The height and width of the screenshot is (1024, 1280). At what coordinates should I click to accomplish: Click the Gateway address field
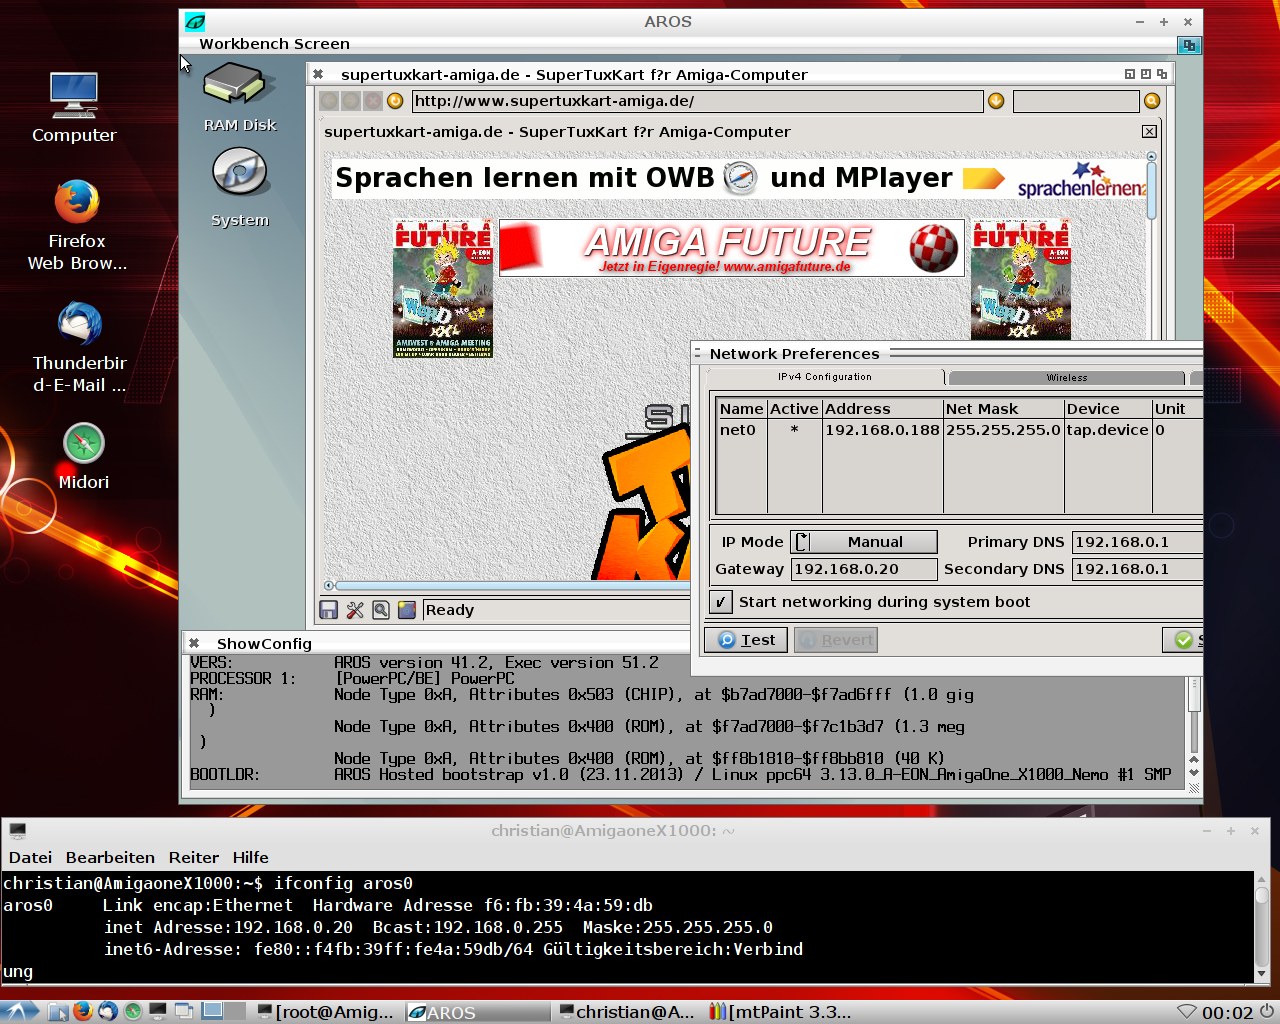click(864, 569)
